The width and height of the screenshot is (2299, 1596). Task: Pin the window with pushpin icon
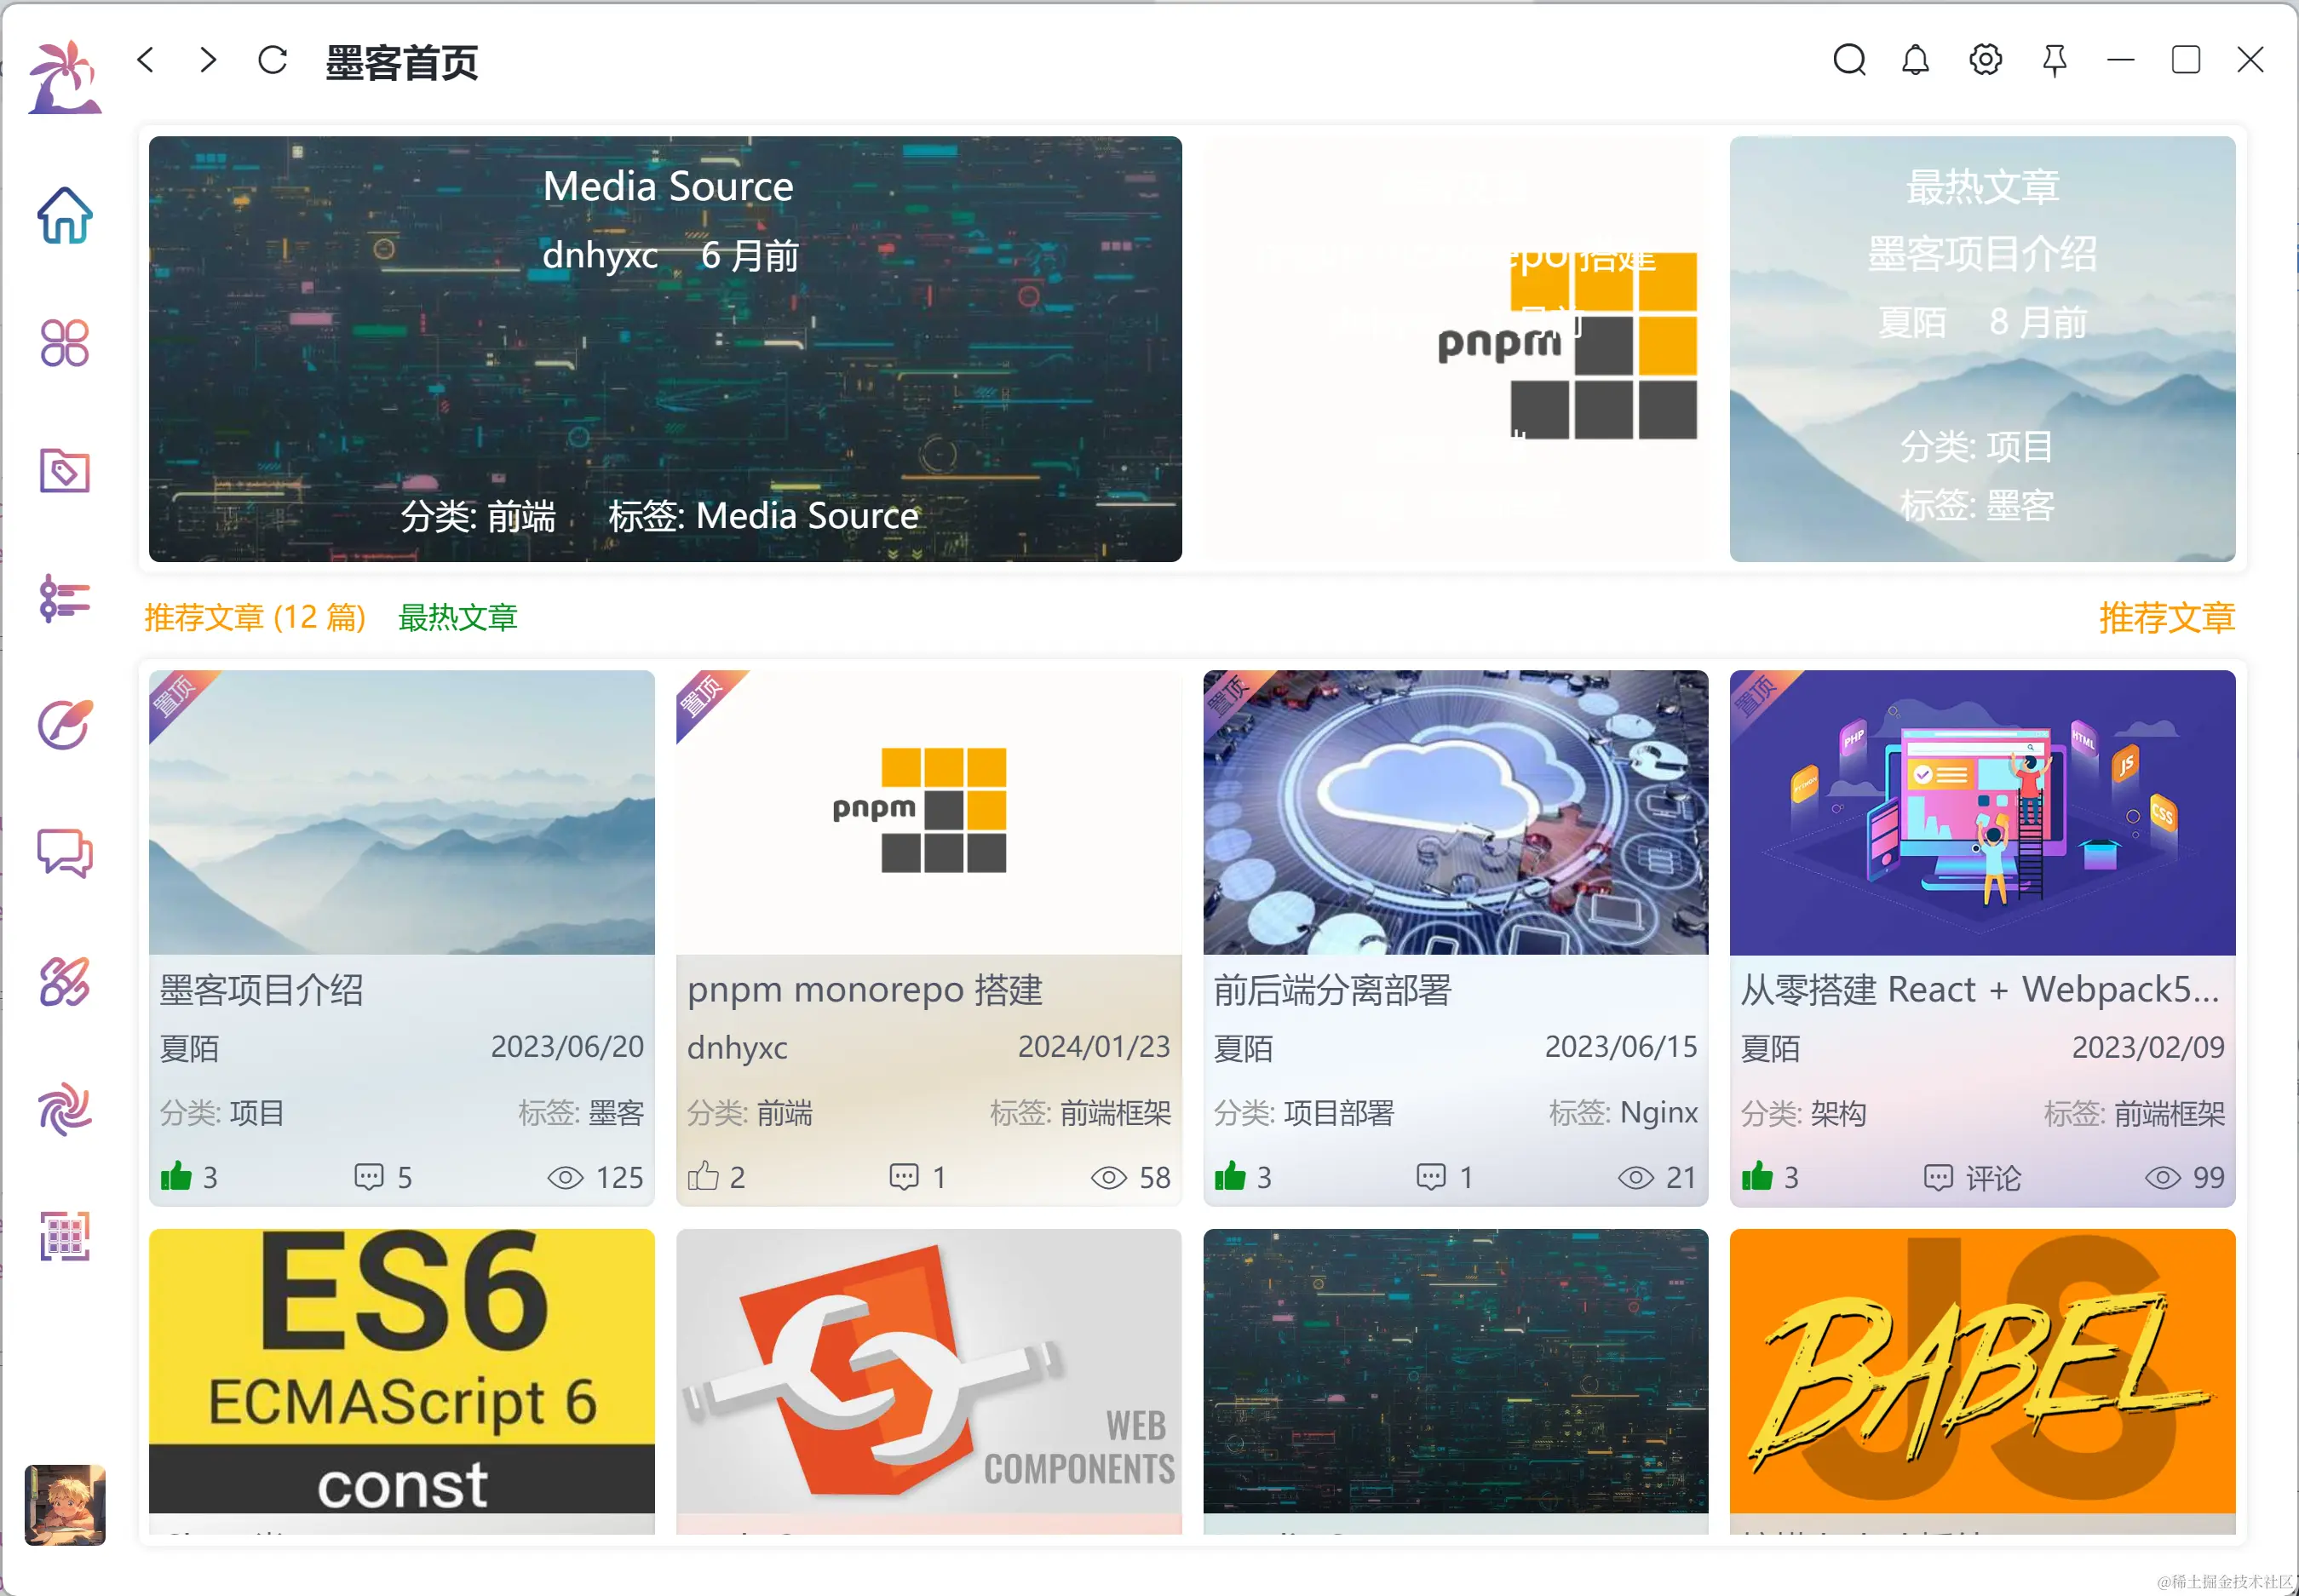click(x=2054, y=60)
